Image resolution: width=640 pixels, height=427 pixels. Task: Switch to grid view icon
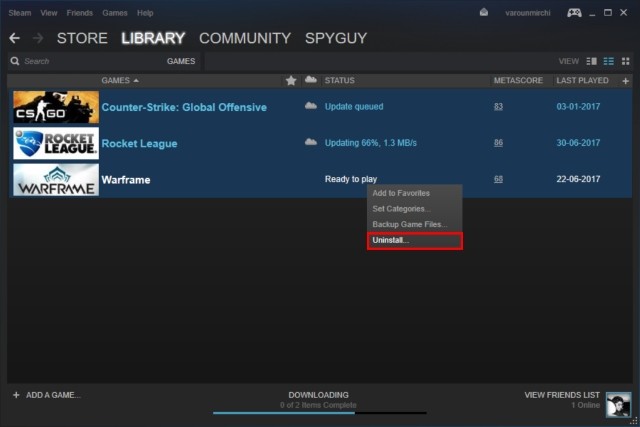pos(625,61)
